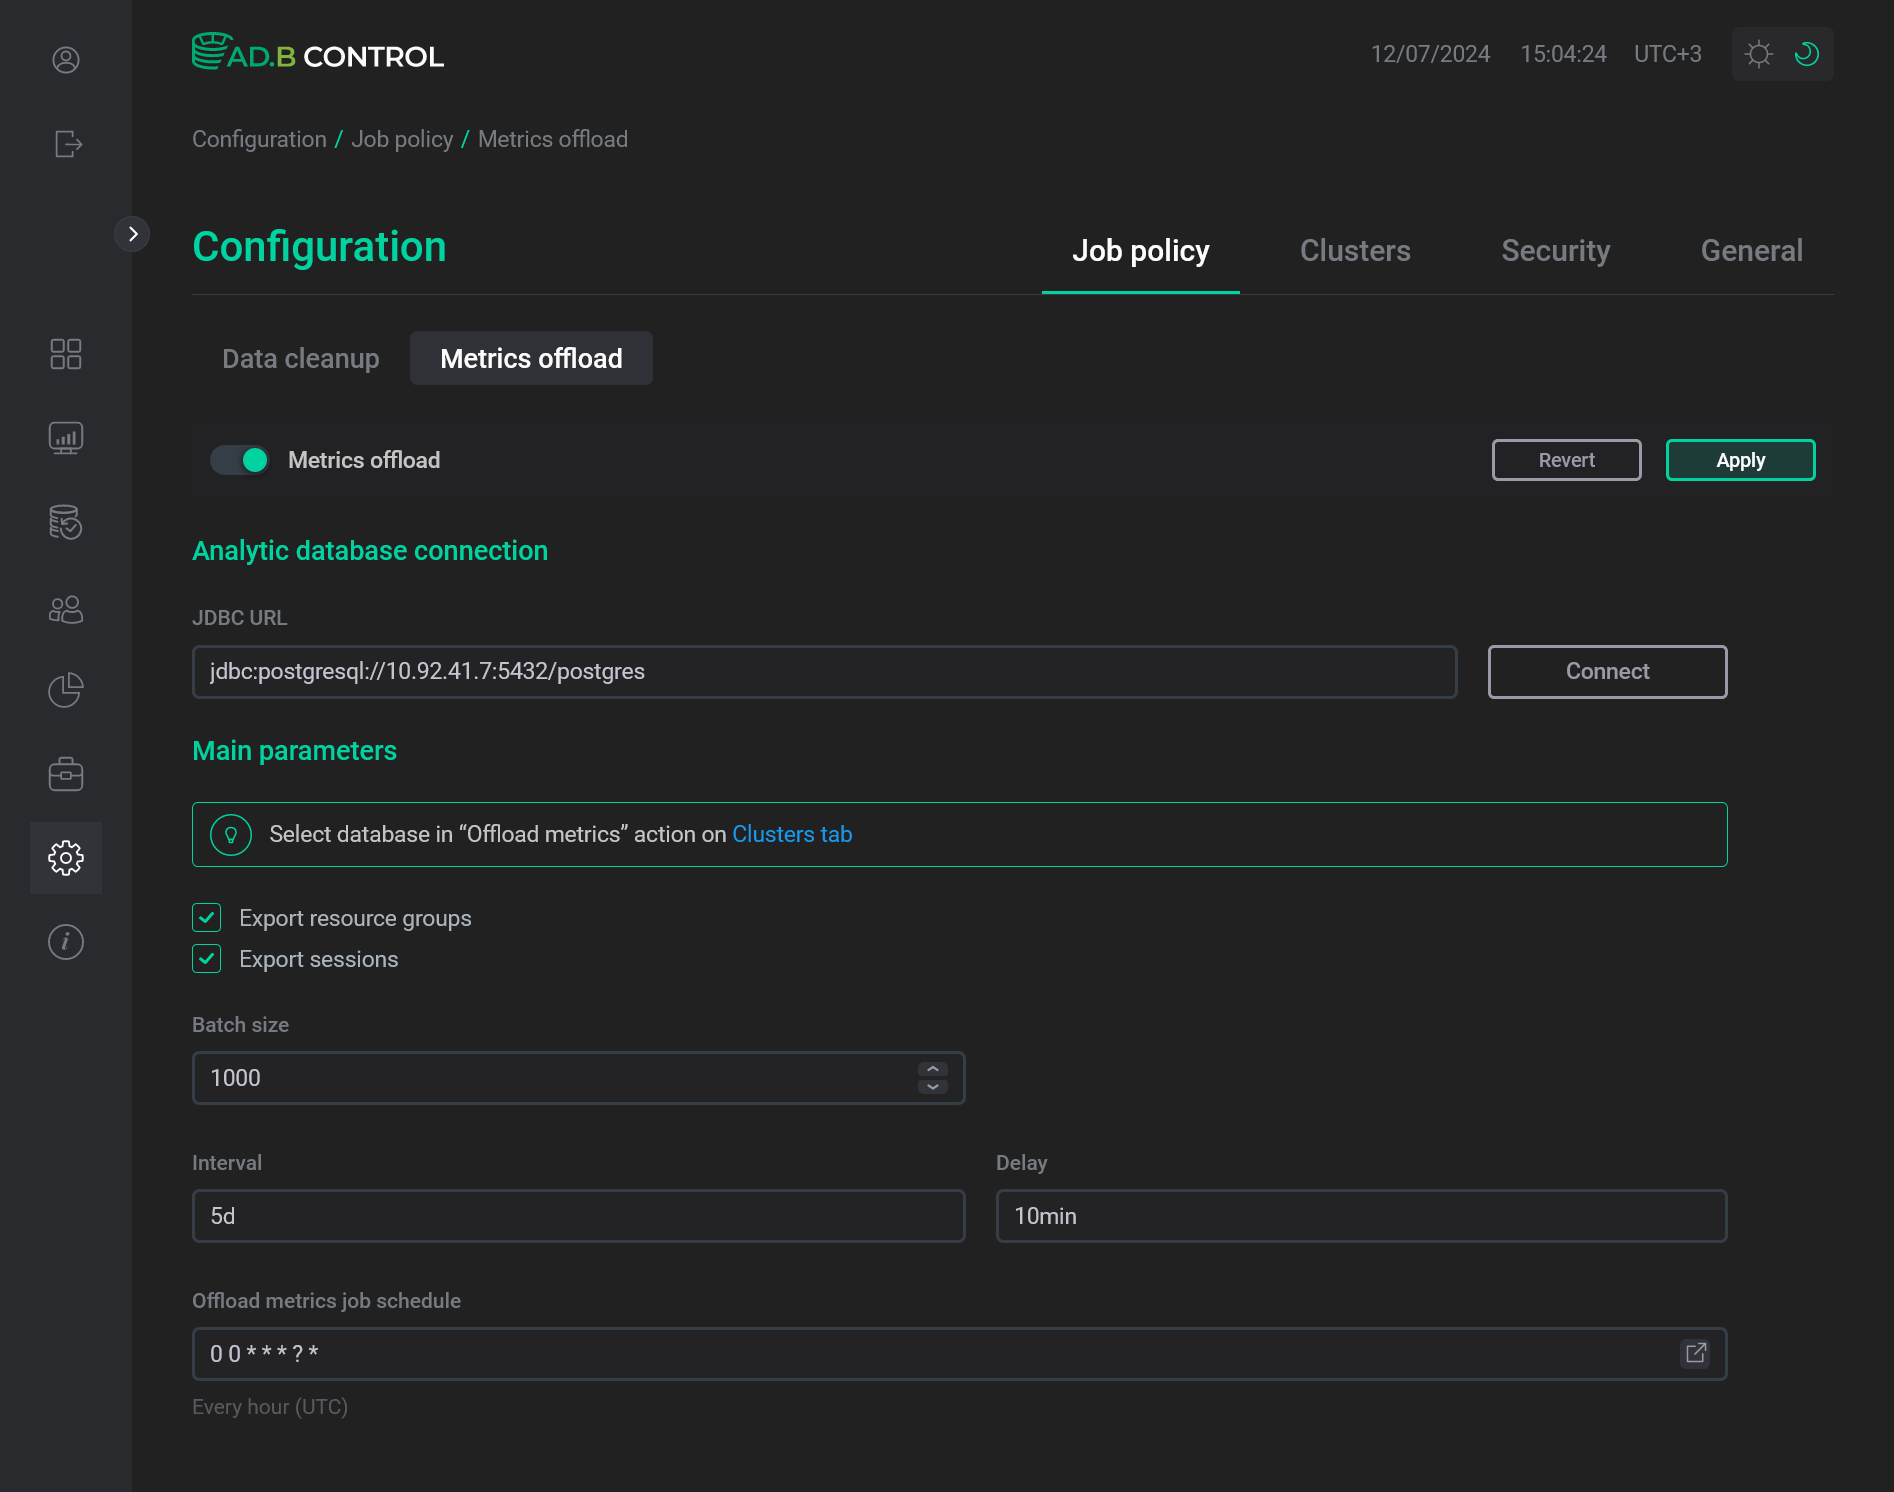Disable the Metrics offload toggle
Screen dimensions: 1894x1492
click(x=240, y=460)
